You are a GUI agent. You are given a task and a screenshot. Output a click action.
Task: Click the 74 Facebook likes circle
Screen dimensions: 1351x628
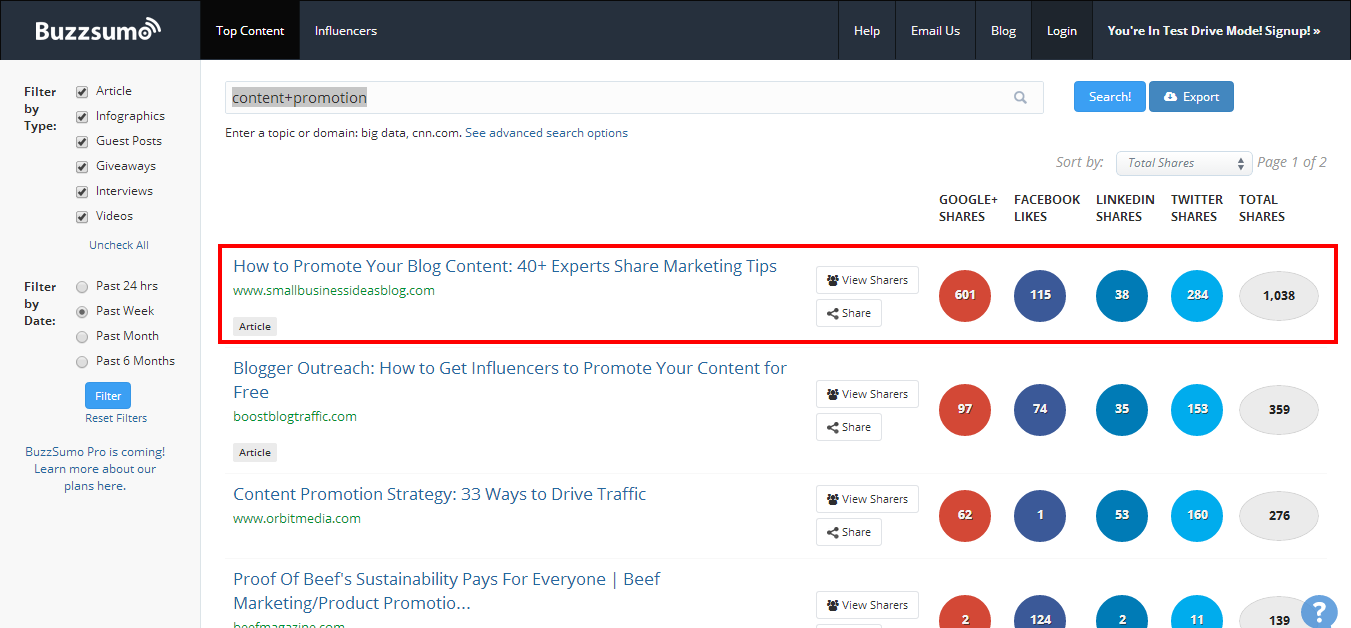(1040, 409)
